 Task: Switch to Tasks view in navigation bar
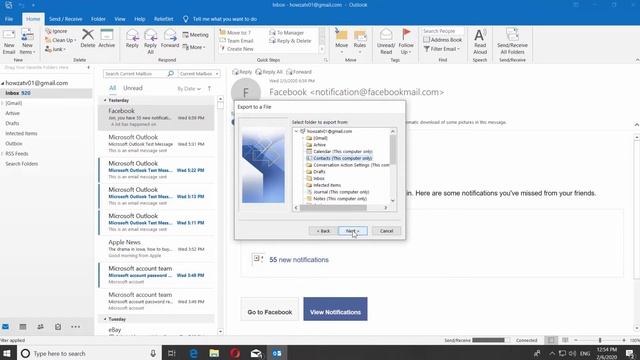coord(58,327)
